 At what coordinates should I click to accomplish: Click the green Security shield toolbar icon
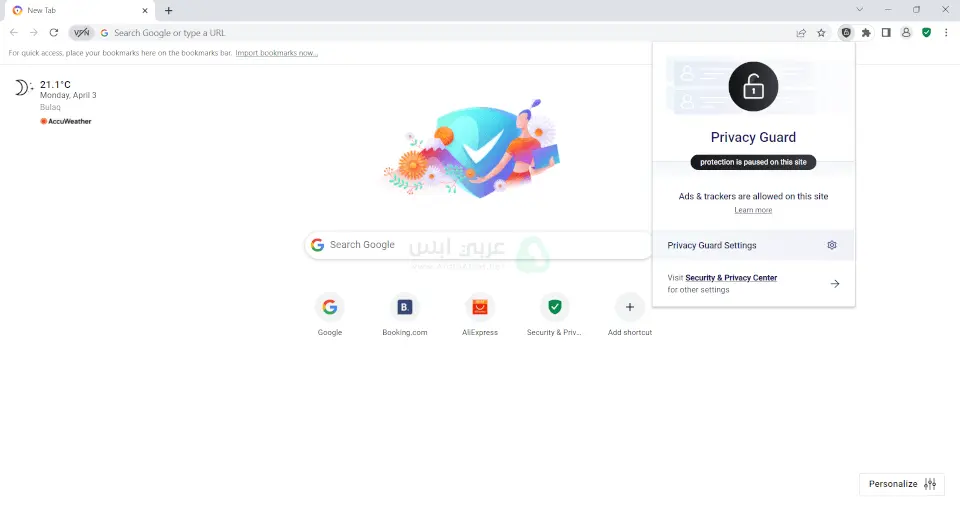coord(926,33)
